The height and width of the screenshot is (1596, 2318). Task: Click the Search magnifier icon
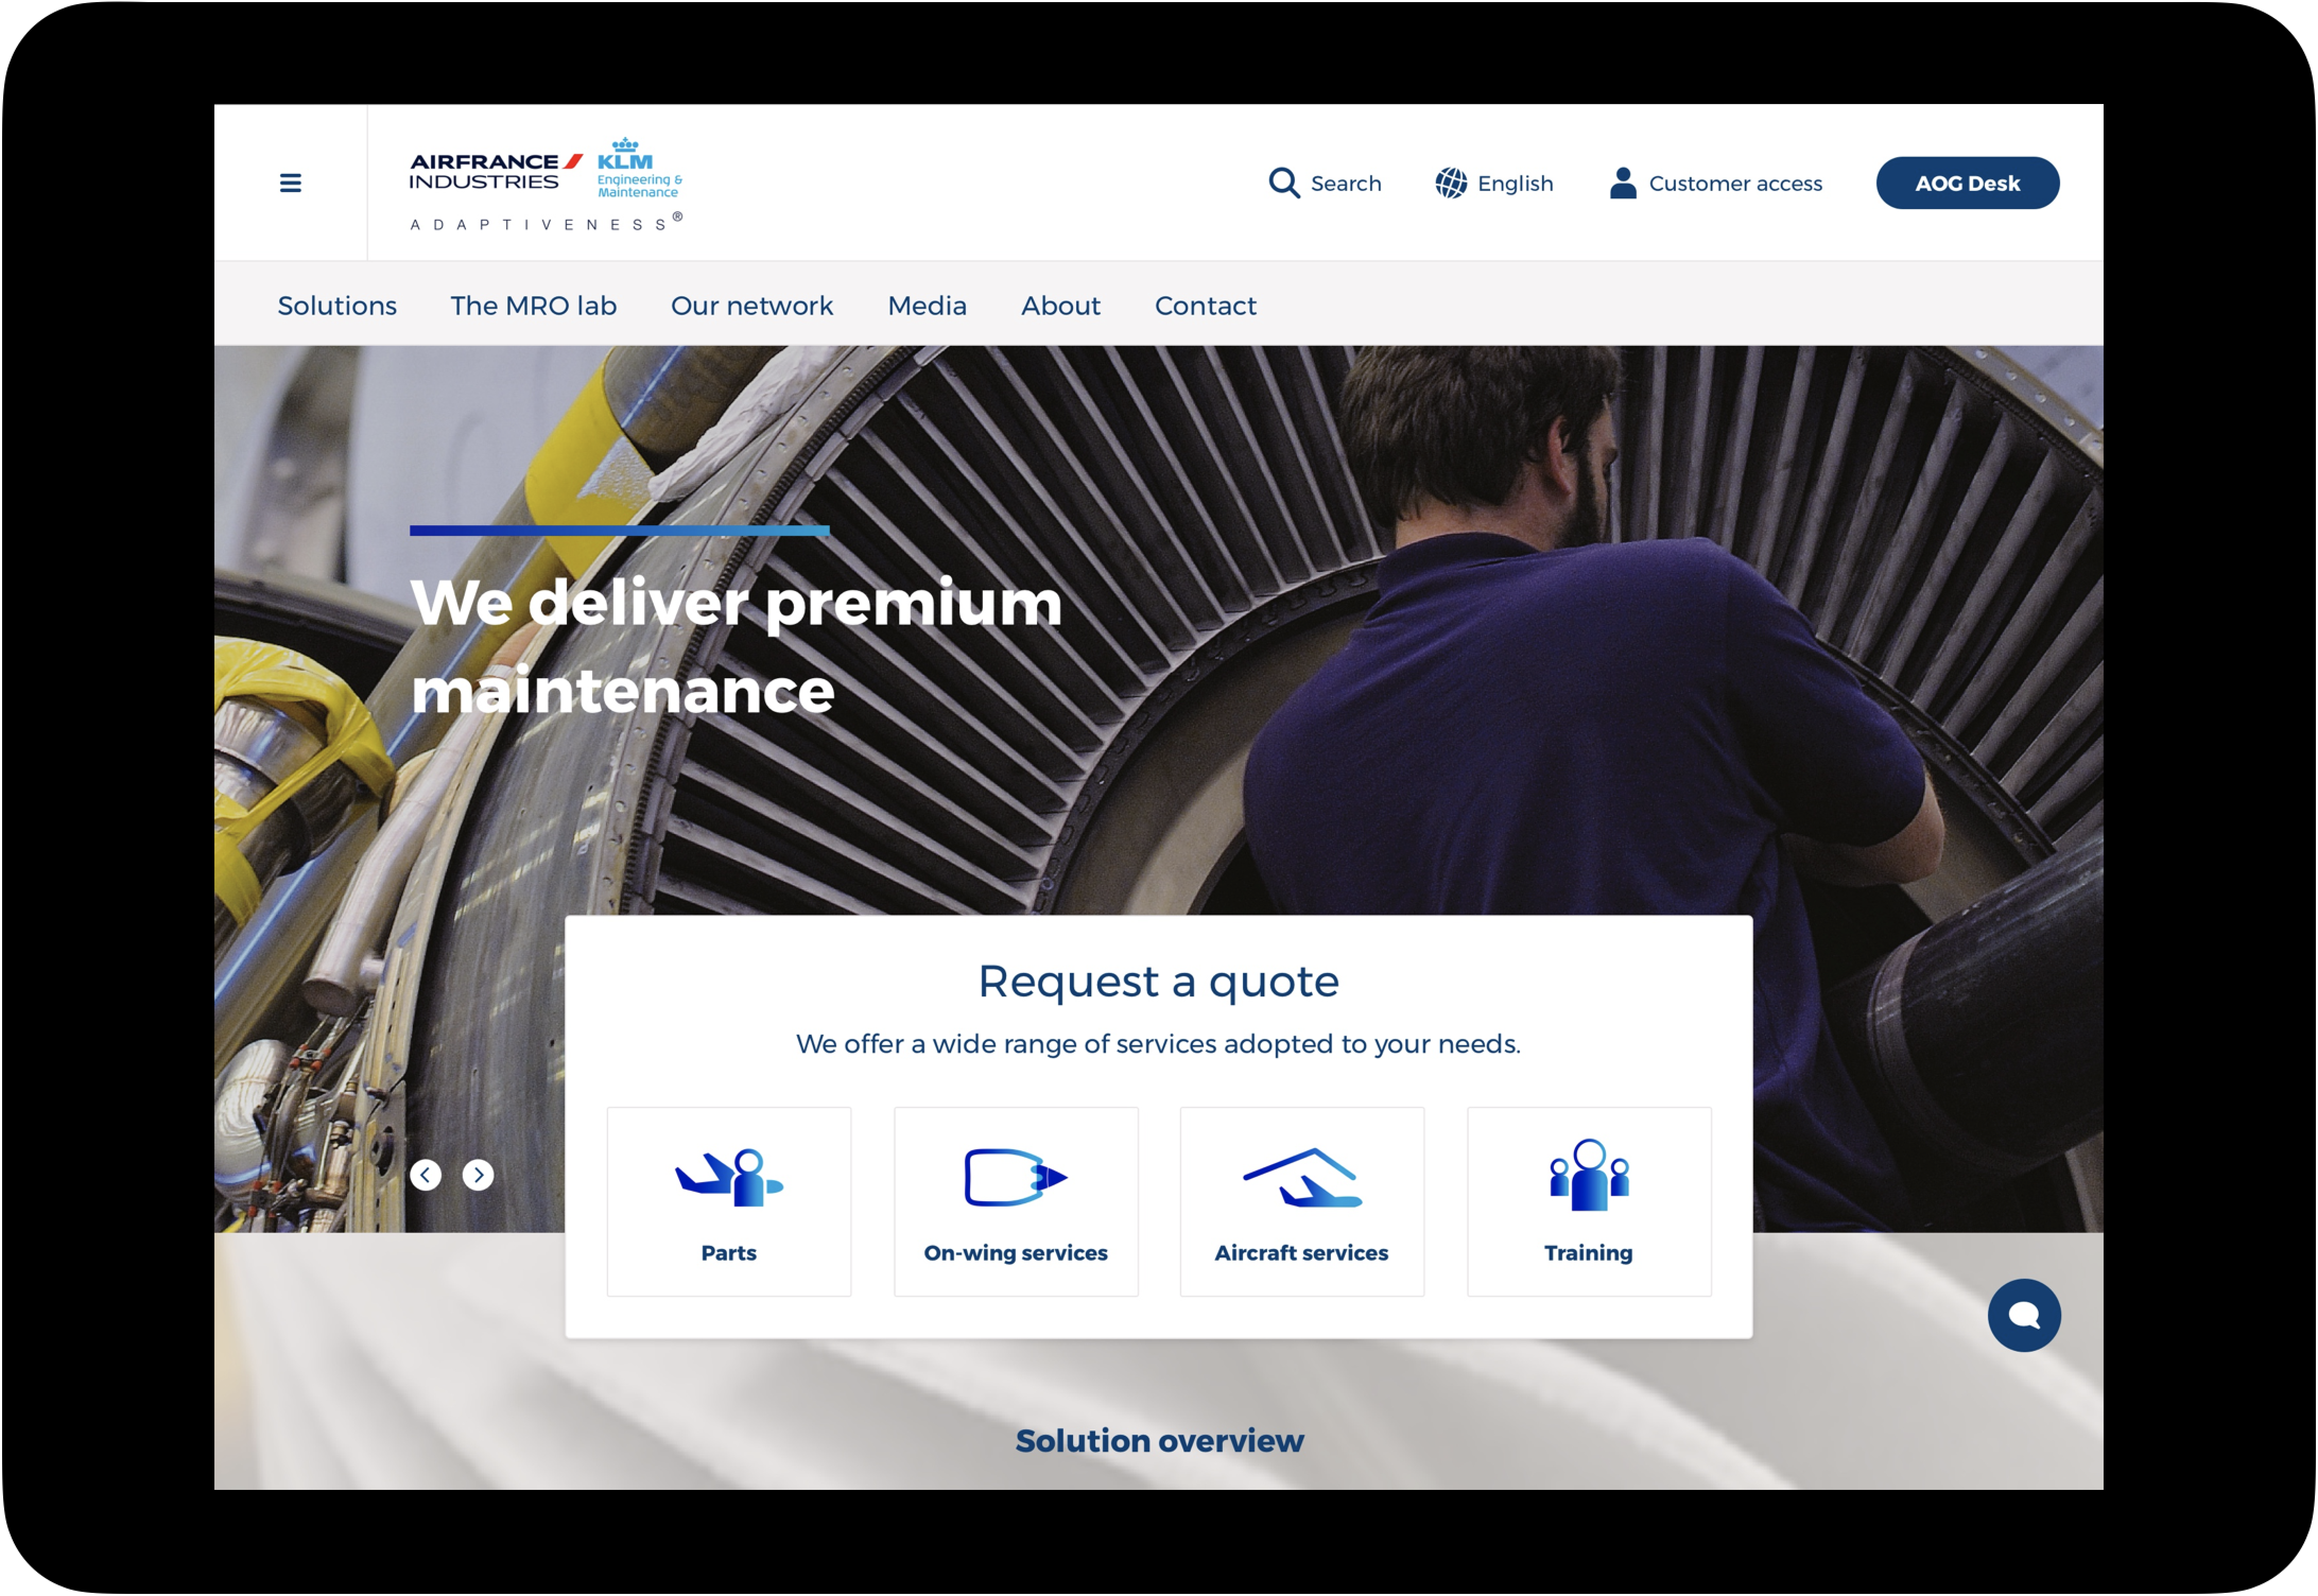coord(1283,183)
